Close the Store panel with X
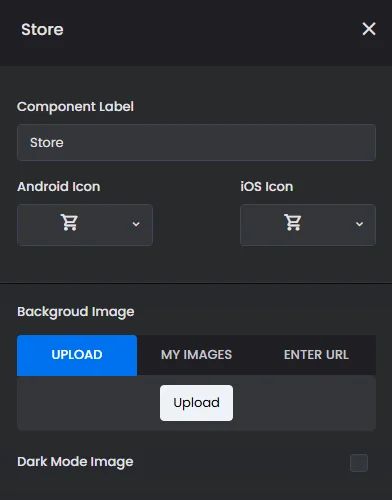The height and width of the screenshot is (500, 392). tap(369, 29)
